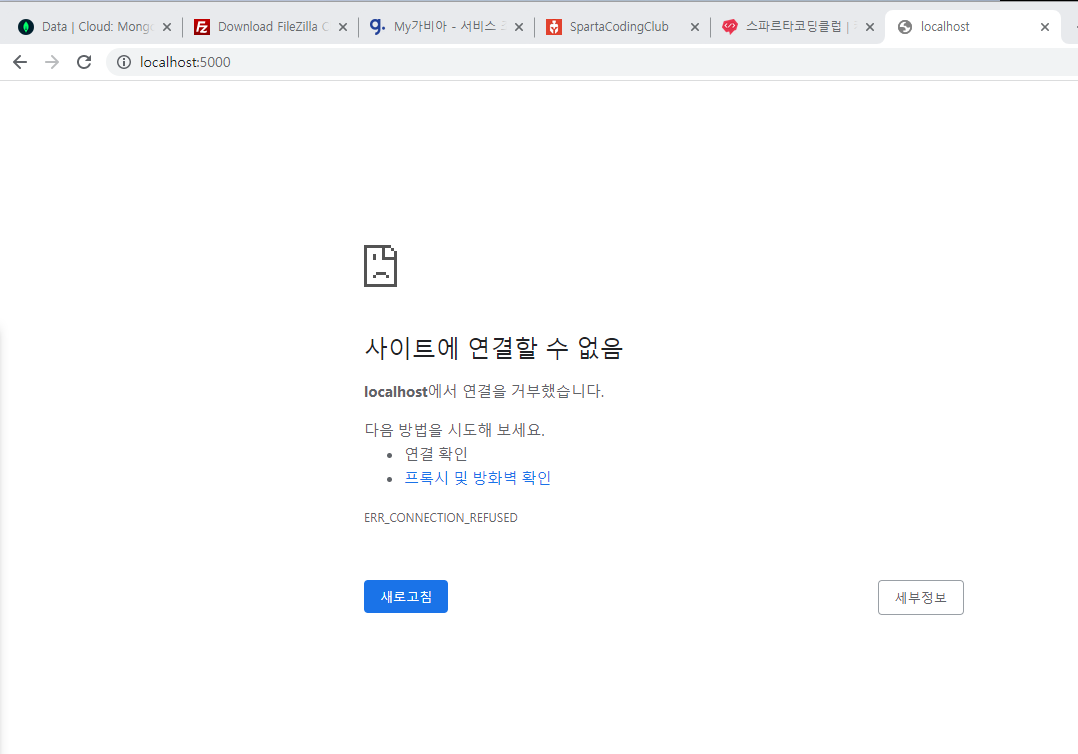1078x754 pixels.
Task: Click the sad page error icon
Action: (380, 266)
